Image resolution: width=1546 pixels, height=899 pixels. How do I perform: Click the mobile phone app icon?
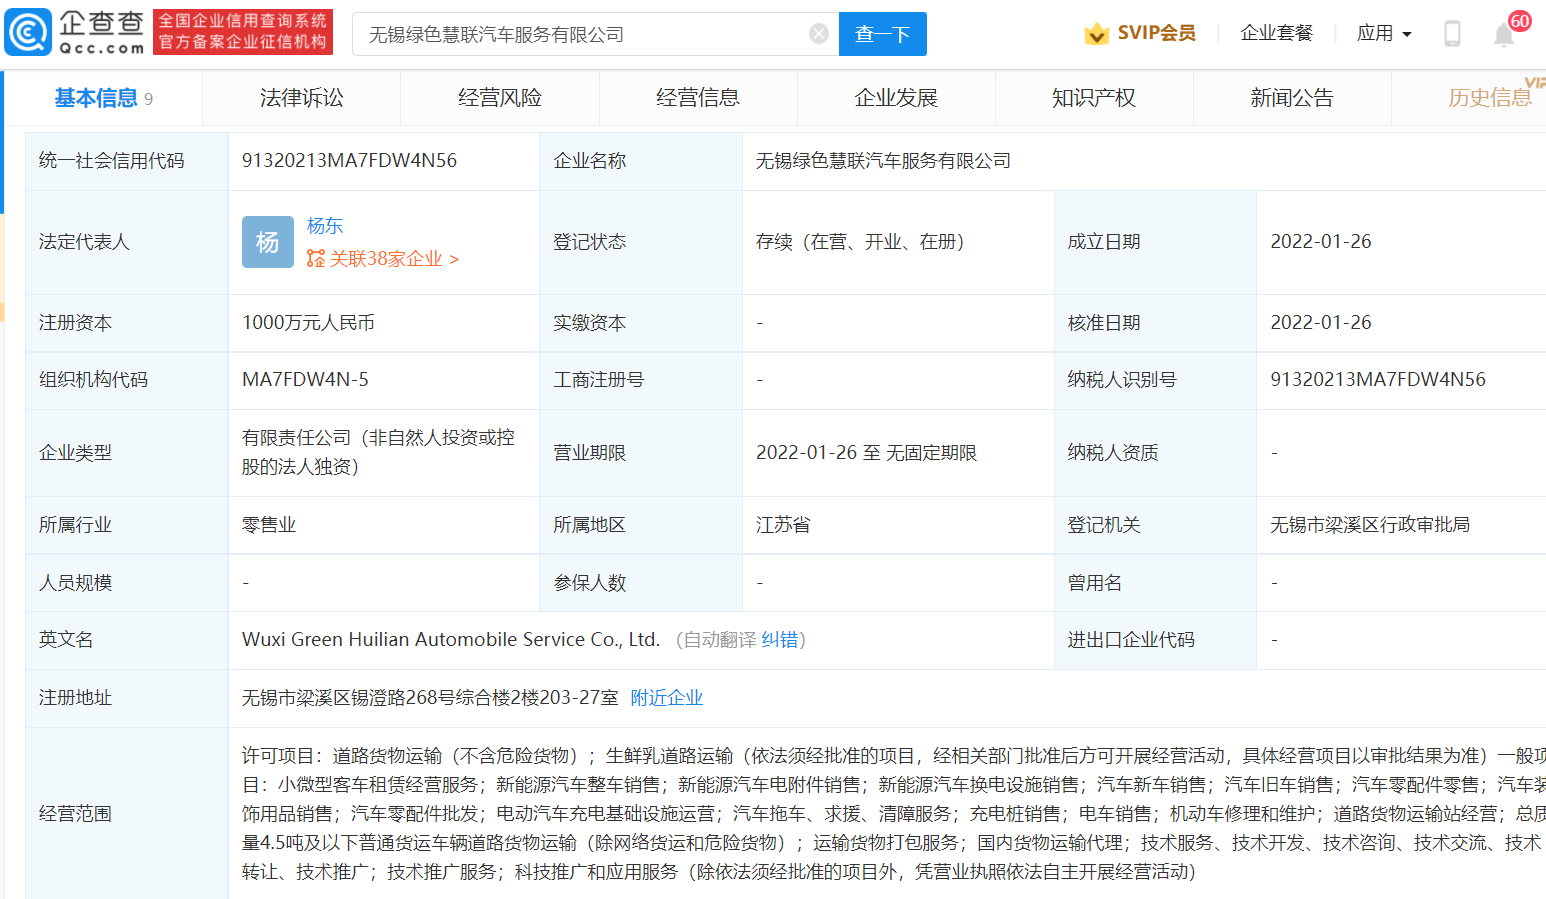click(1452, 34)
